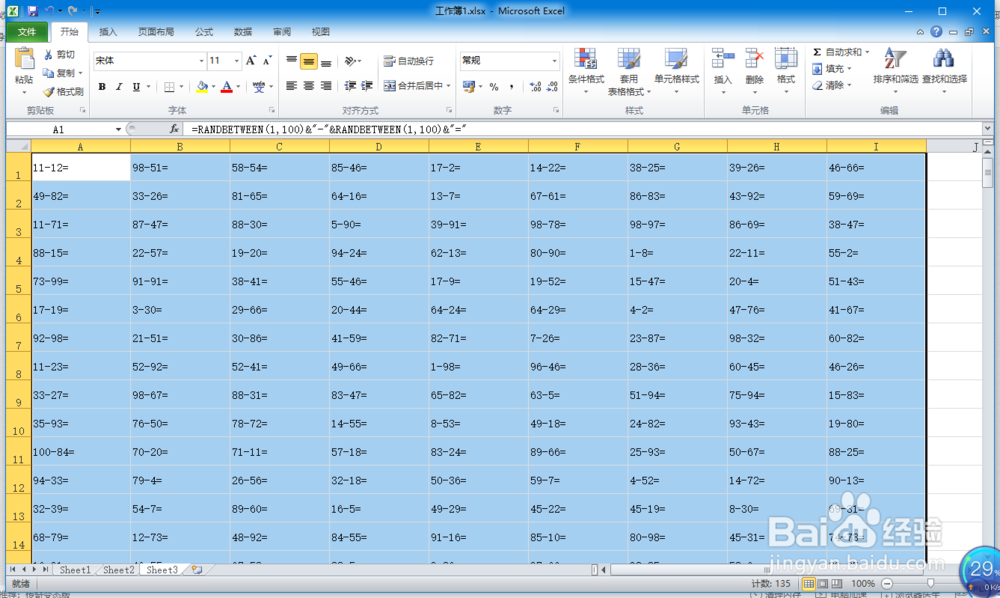The width and height of the screenshot is (1000, 598).
Task: Open the Insert ribbon tab
Action: point(108,32)
